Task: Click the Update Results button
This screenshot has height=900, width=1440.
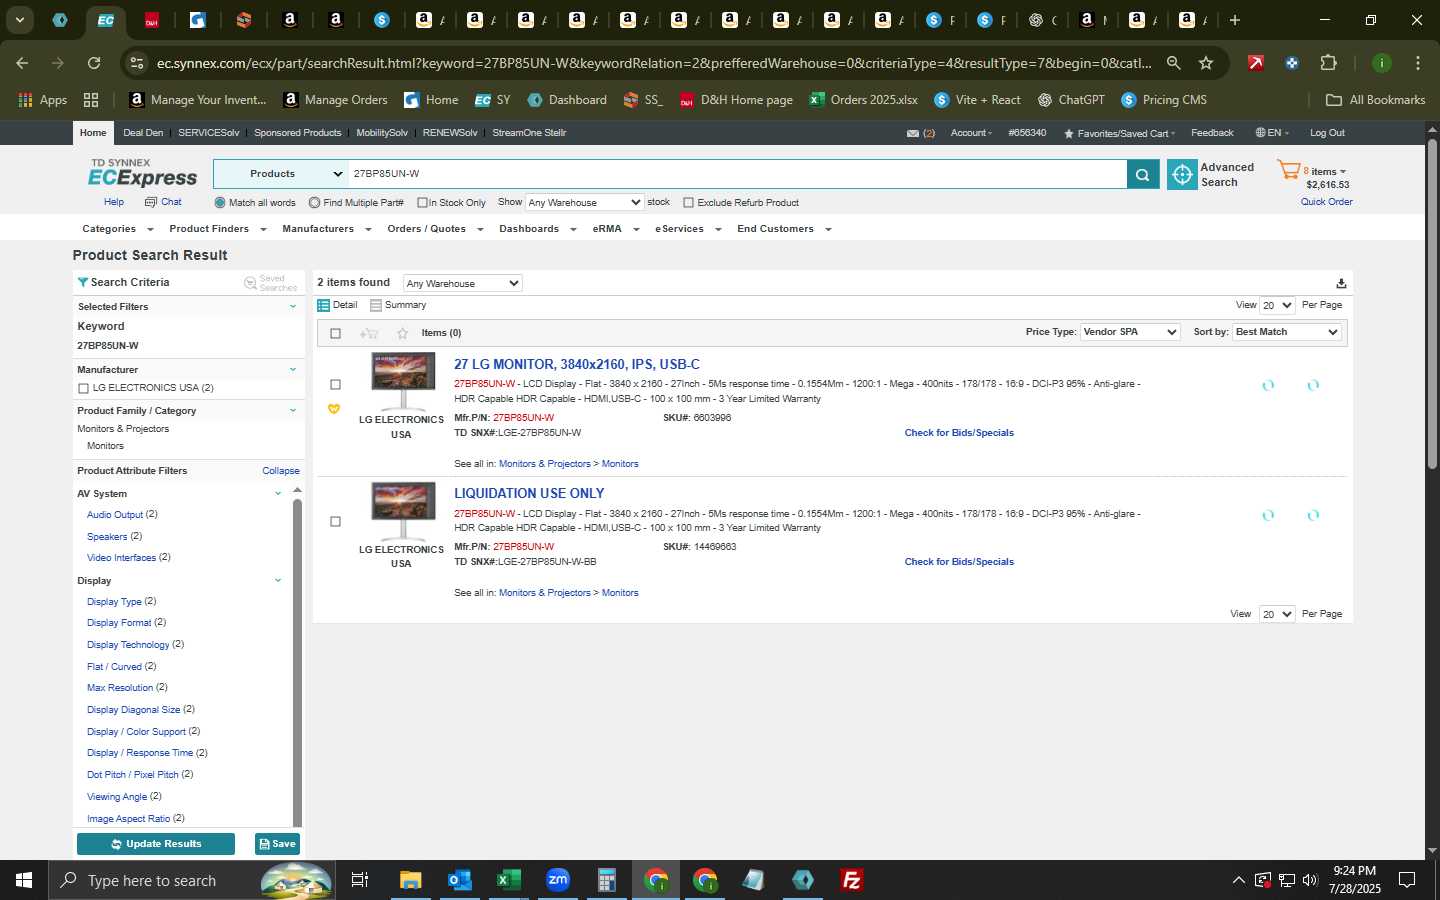Action: 156,844
